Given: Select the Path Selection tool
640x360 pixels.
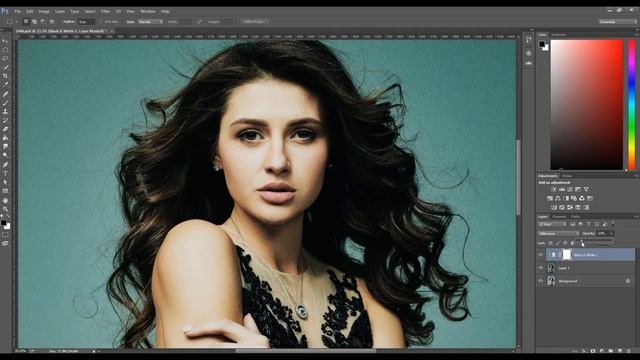Looking at the screenshot, I should click(5, 182).
